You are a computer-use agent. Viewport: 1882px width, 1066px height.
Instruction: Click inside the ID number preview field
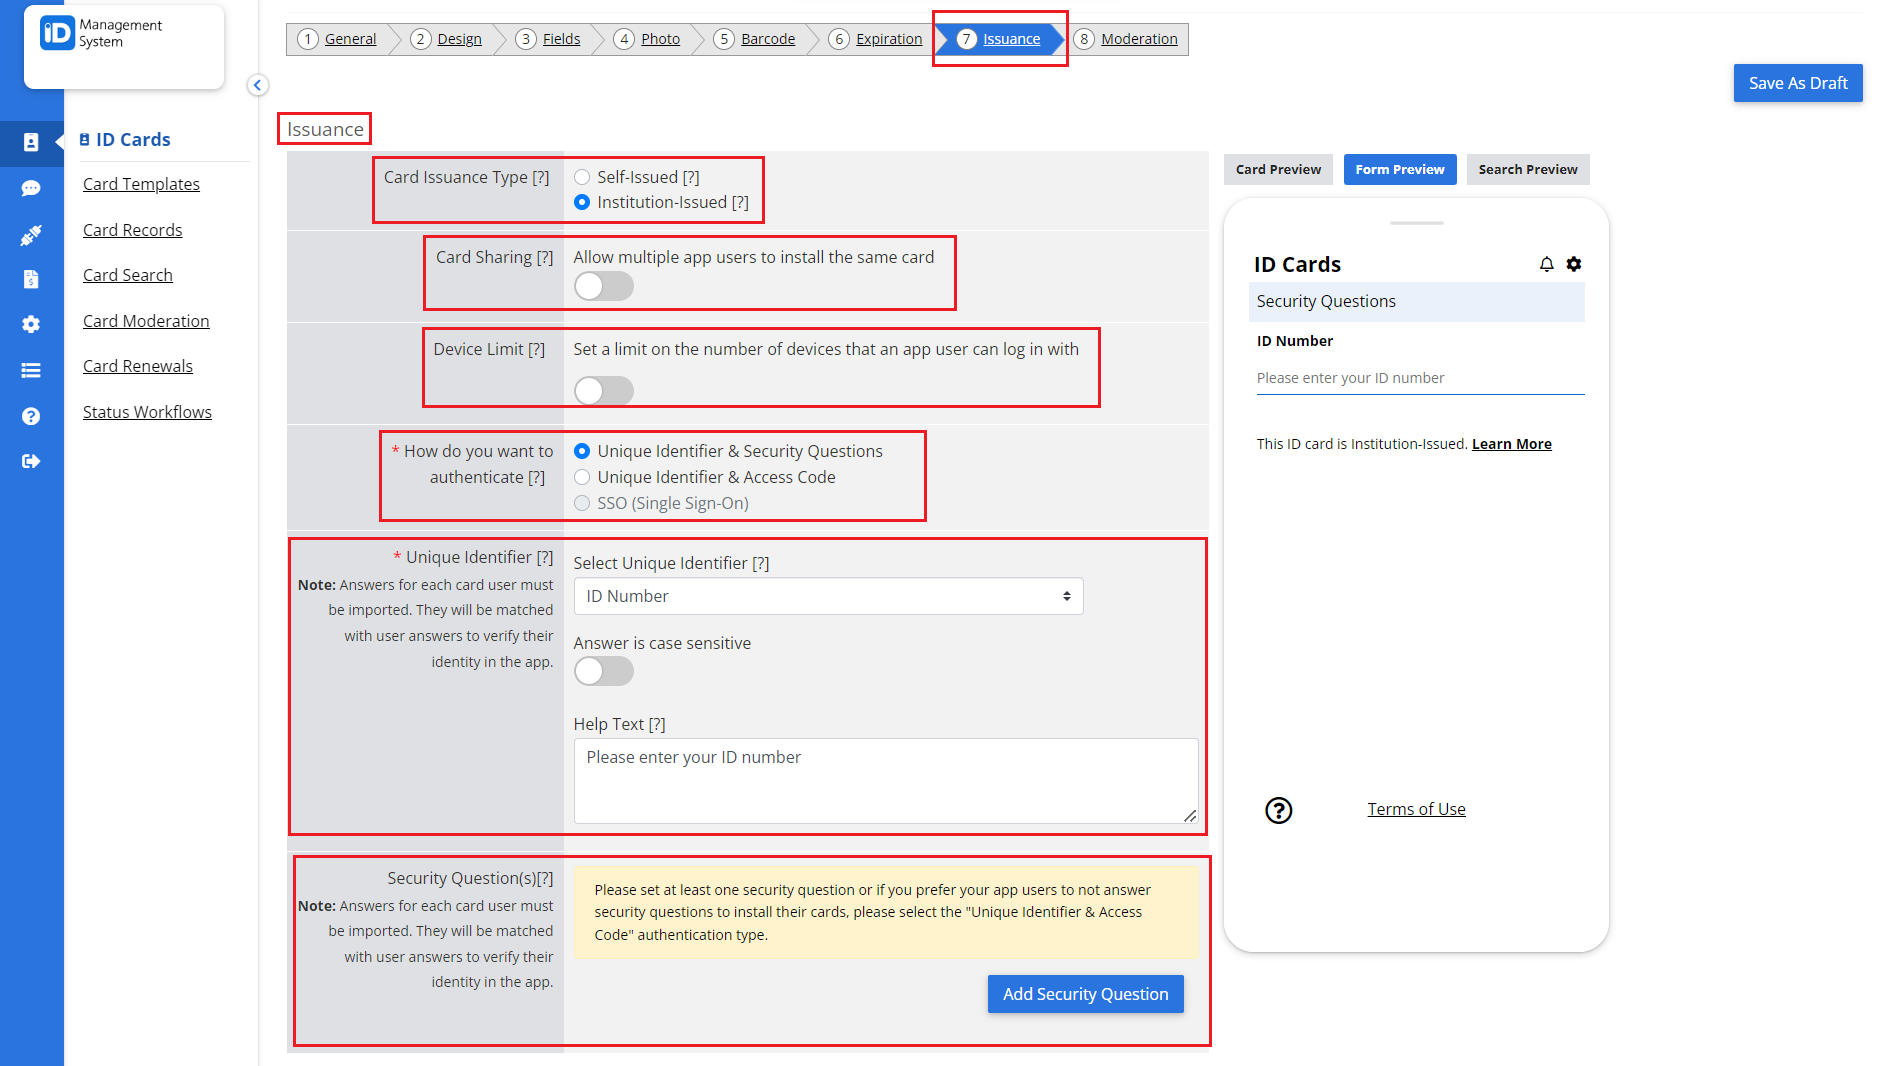tap(1418, 378)
